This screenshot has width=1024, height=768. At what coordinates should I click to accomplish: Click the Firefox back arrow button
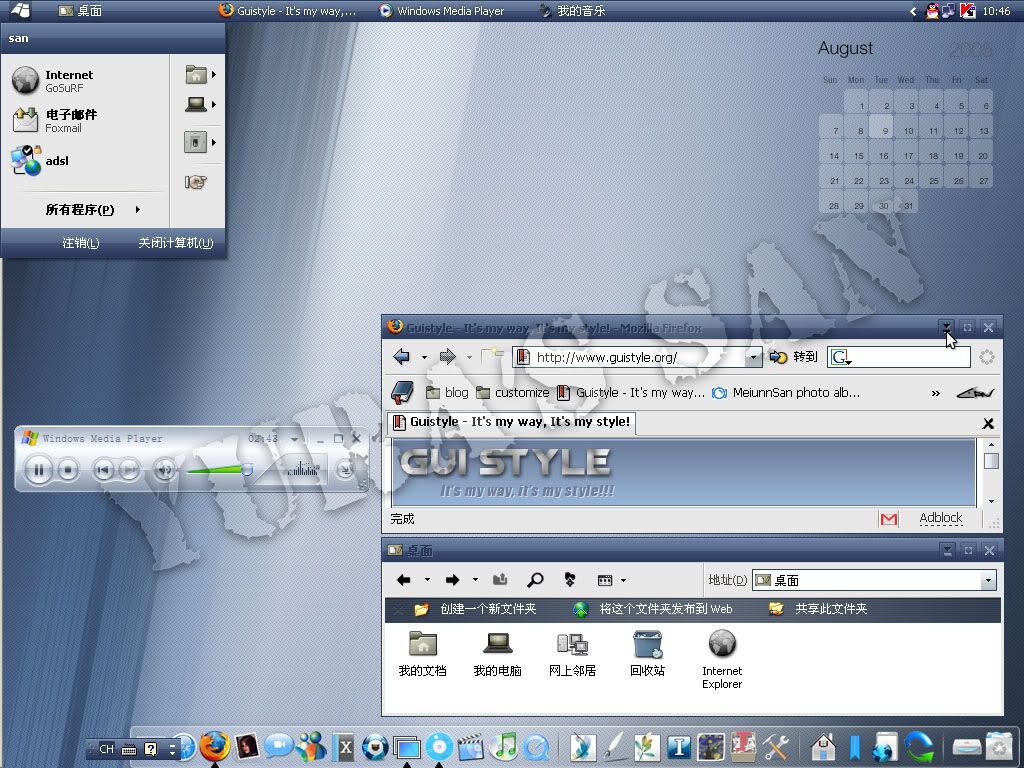pyautogui.click(x=401, y=357)
